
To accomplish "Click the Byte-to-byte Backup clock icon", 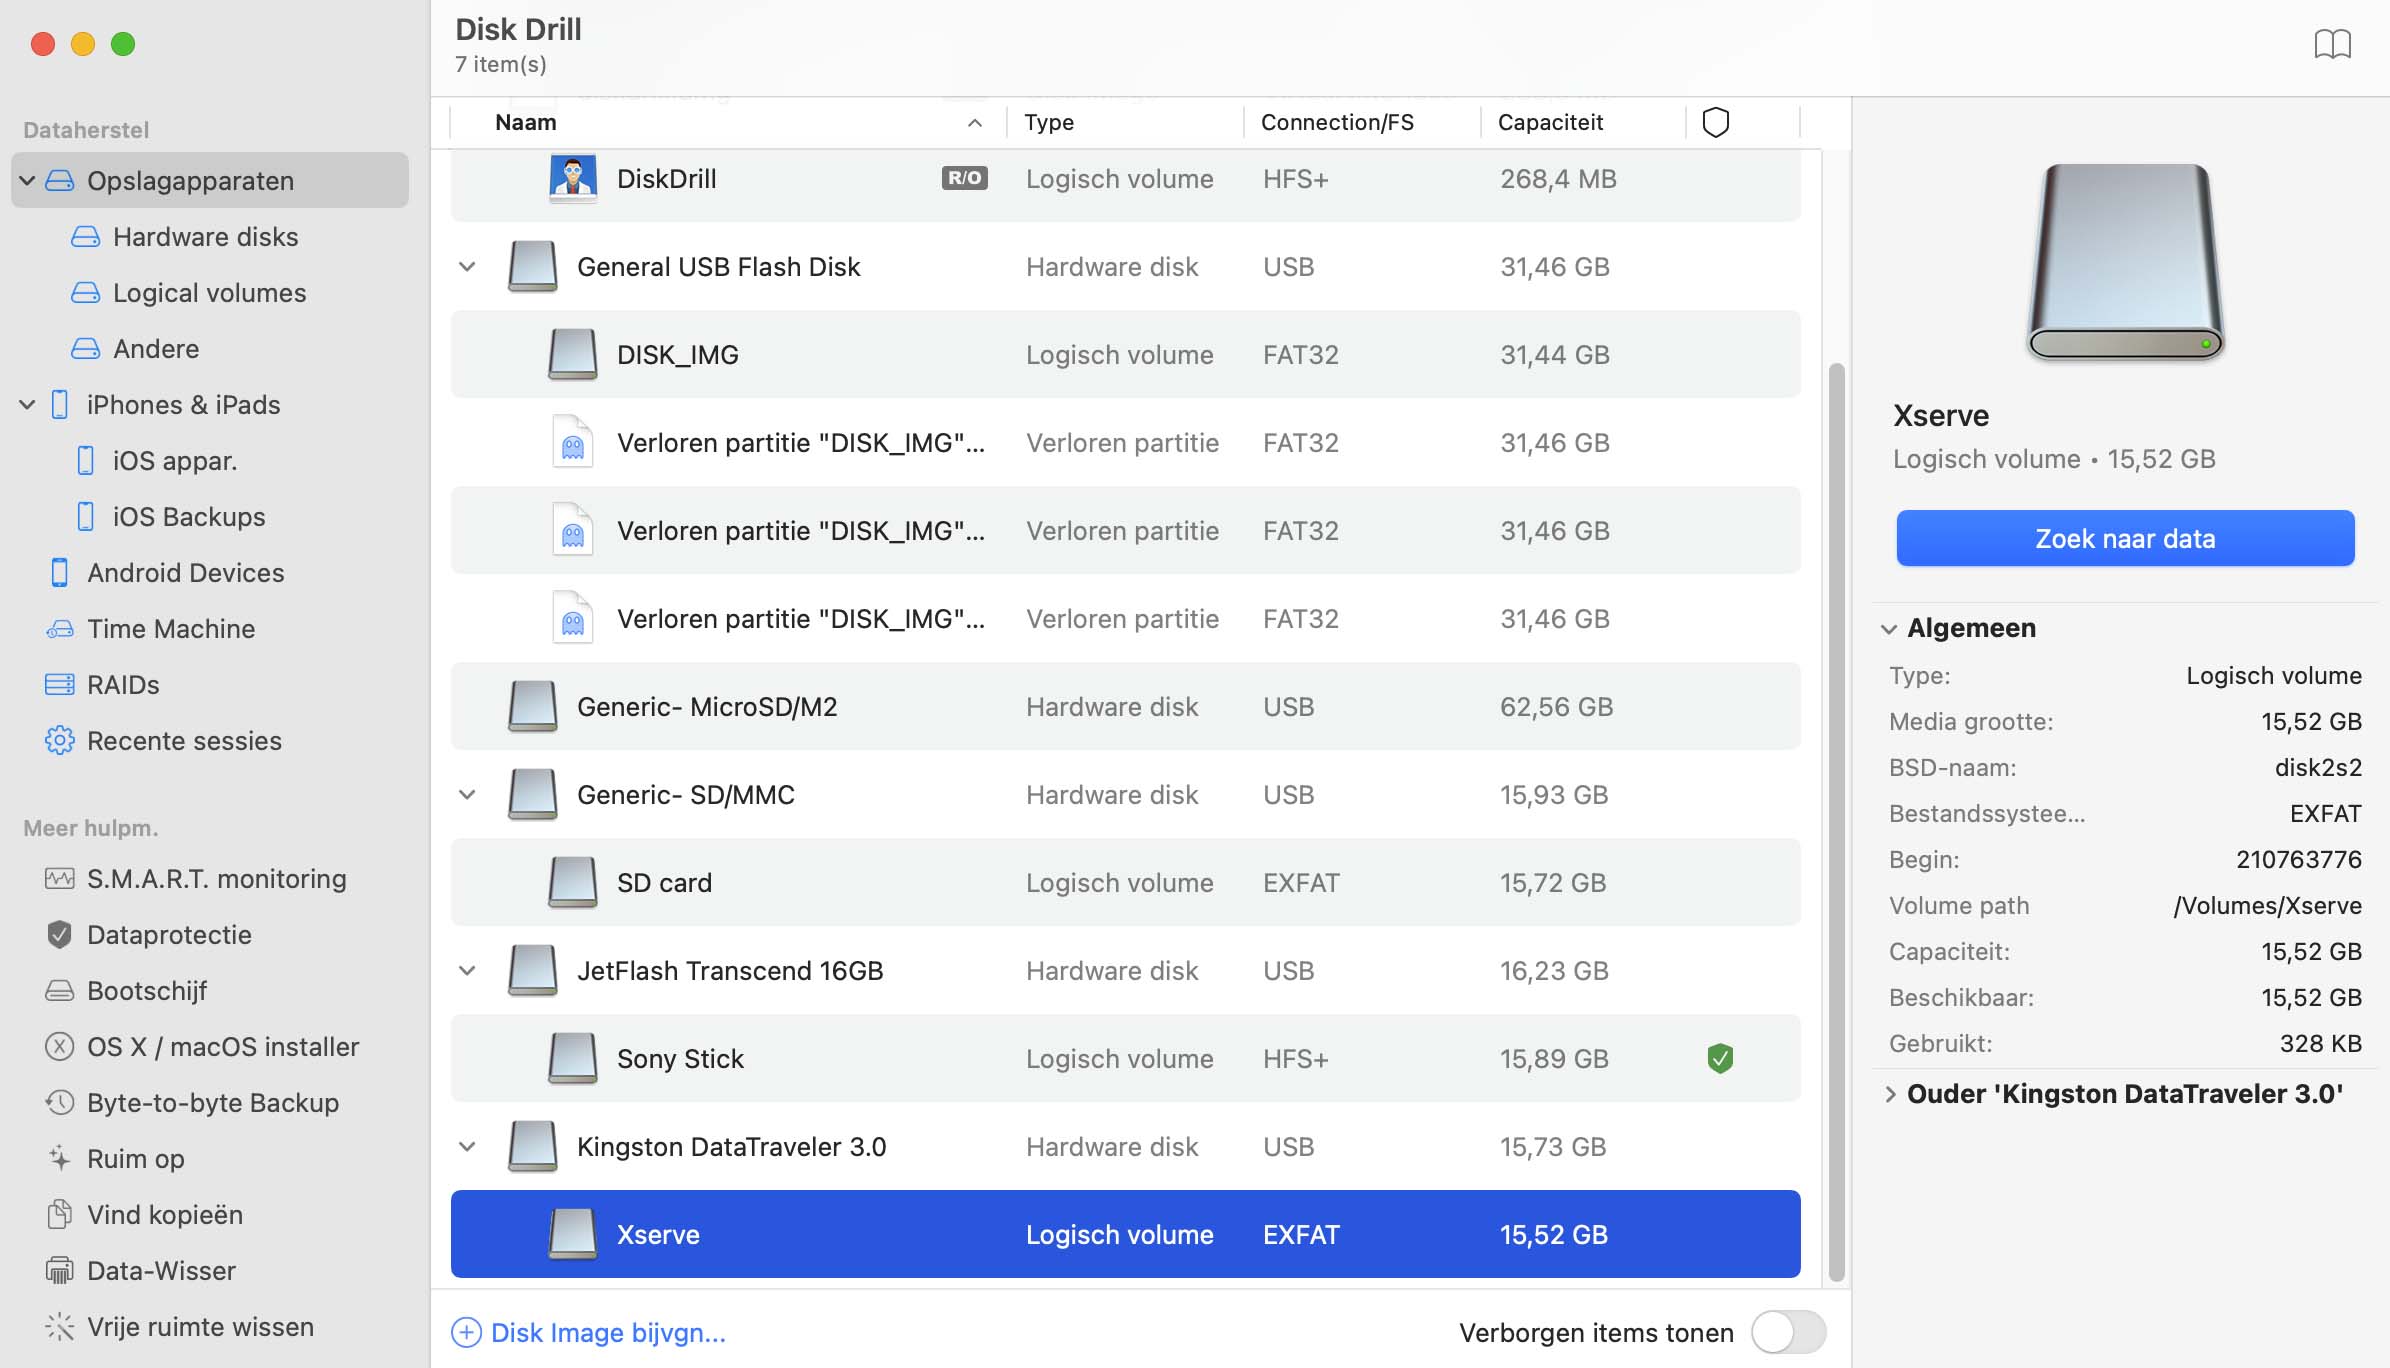I will (60, 1103).
